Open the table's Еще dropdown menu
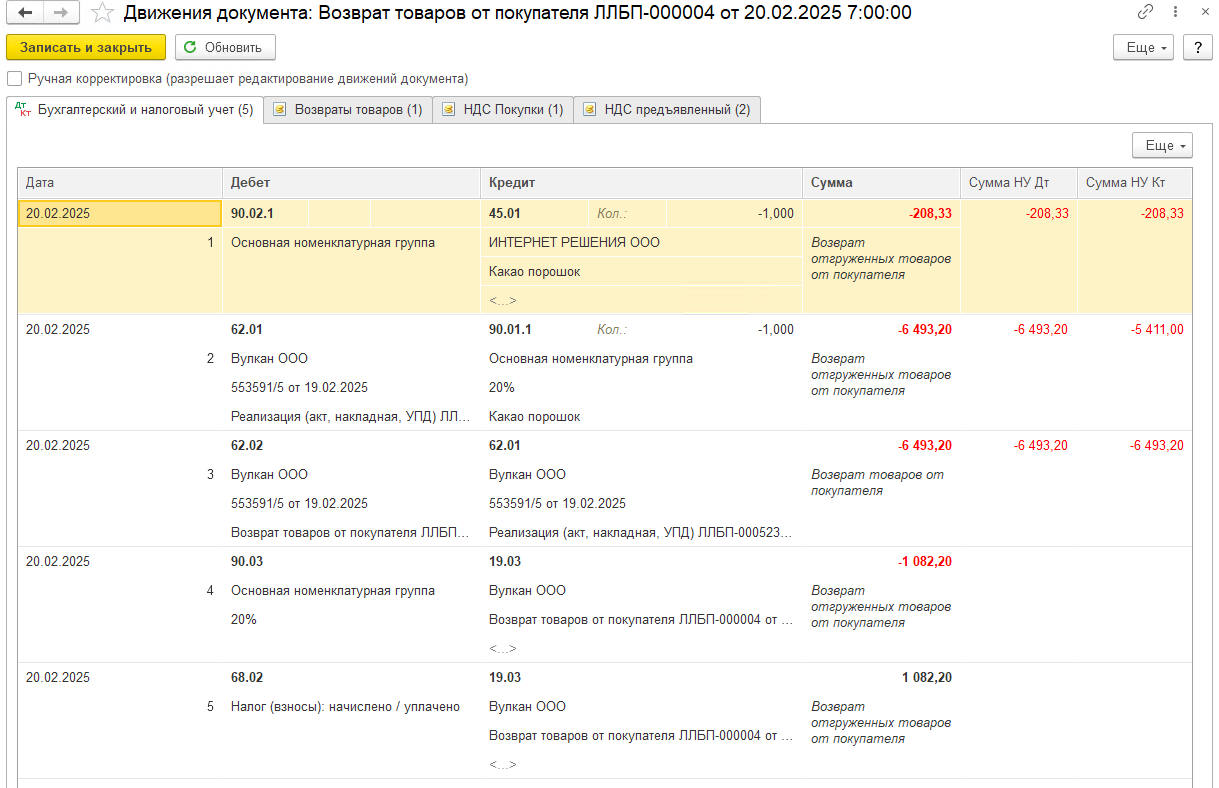Image resolution: width=1219 pixels, height=788 pixels. click(x=1162, y=145)
